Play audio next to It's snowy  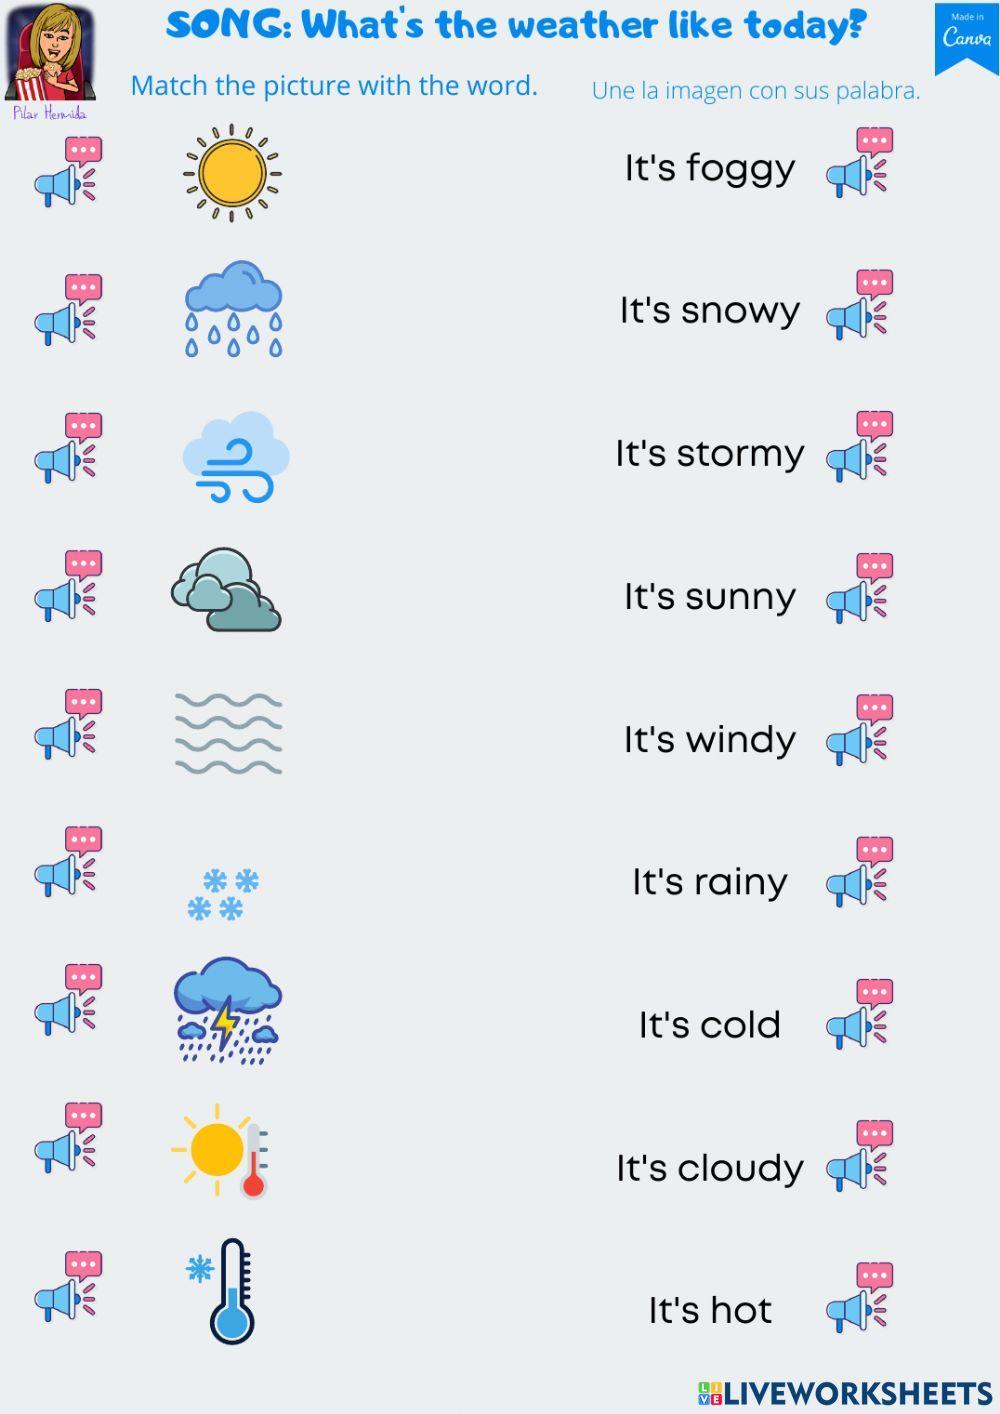(860, 305)
